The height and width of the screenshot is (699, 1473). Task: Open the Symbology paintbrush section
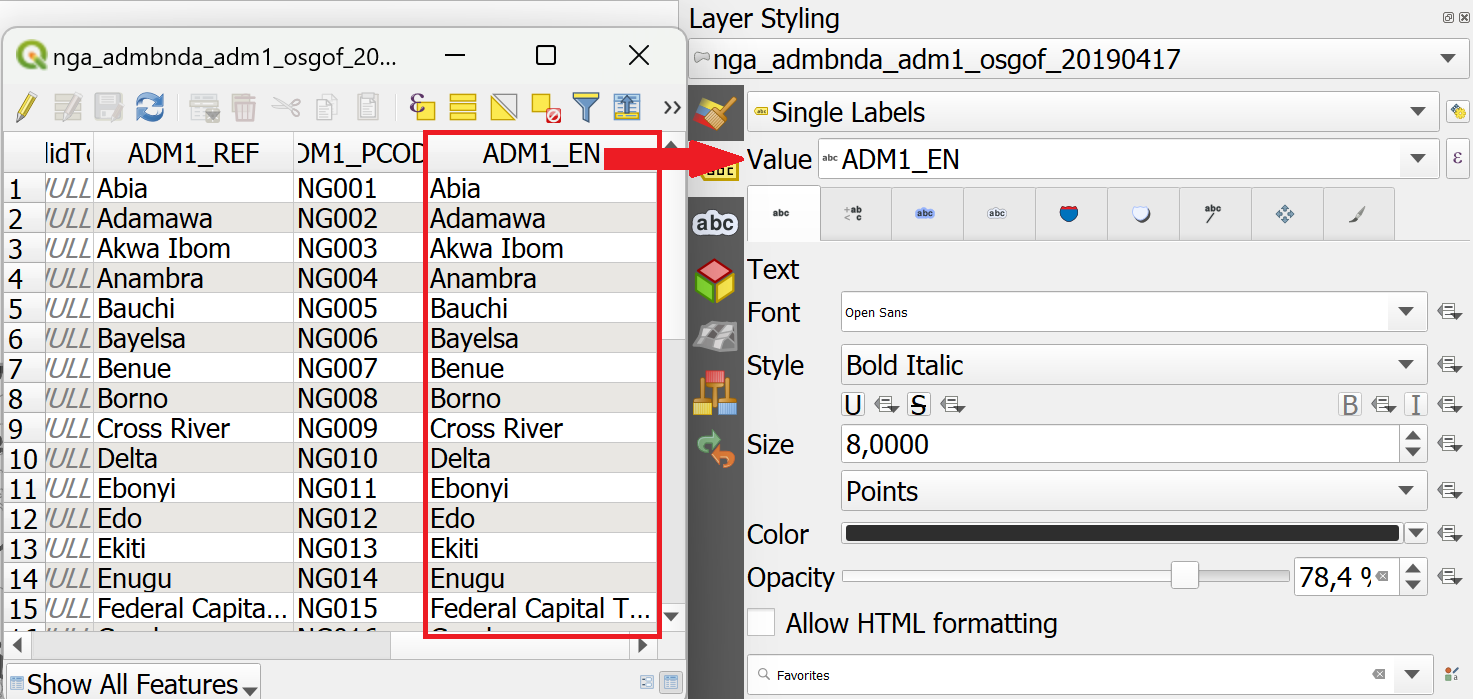[715, 113]
